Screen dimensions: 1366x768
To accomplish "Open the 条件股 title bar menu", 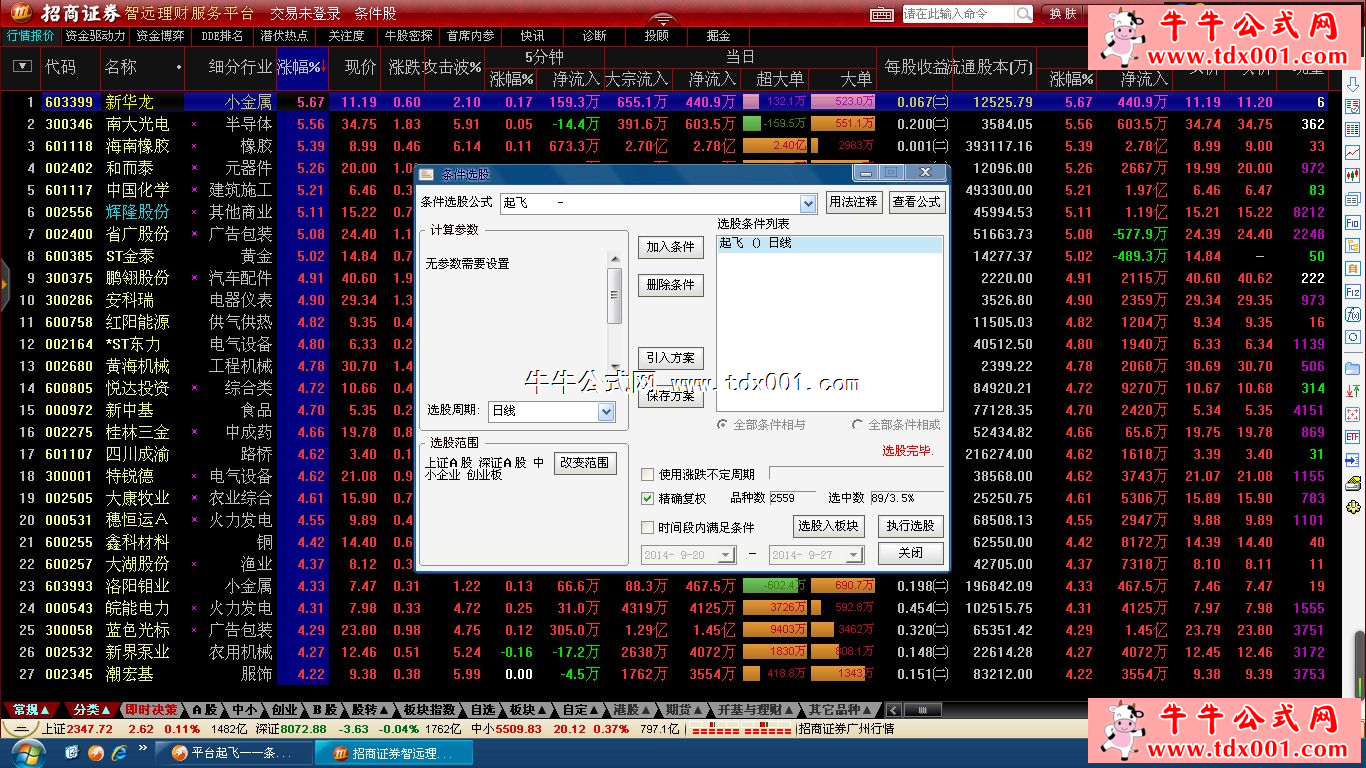I will point(376,14).
